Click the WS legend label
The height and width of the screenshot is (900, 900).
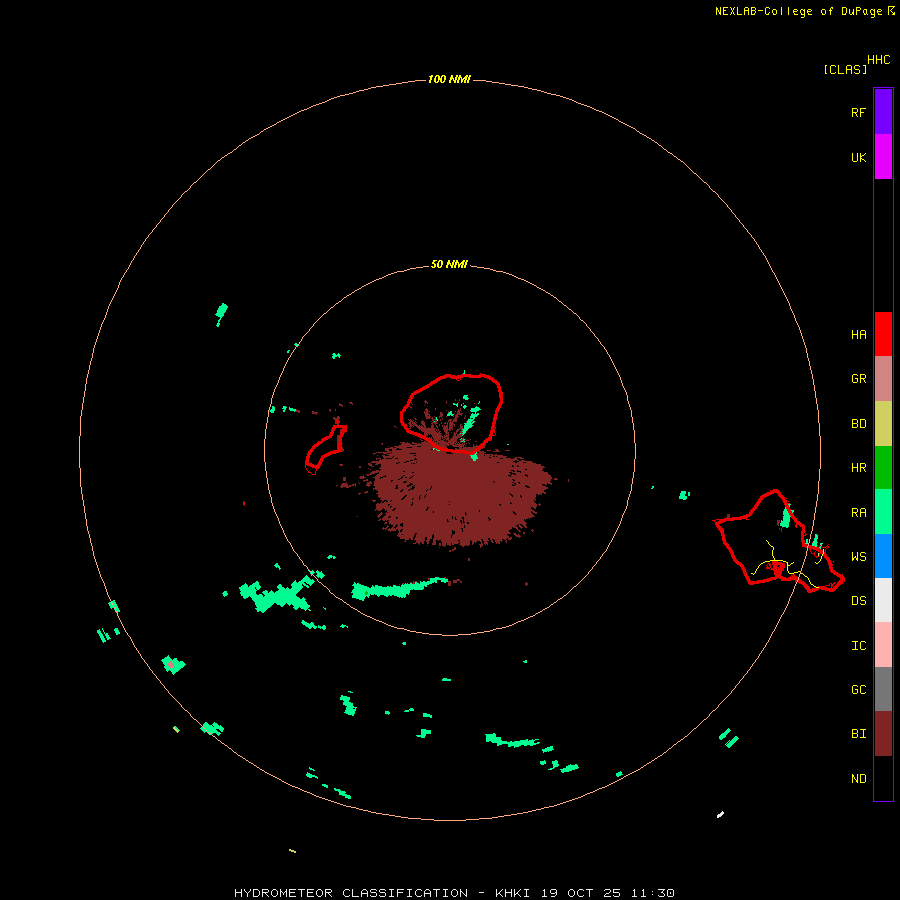858,557
